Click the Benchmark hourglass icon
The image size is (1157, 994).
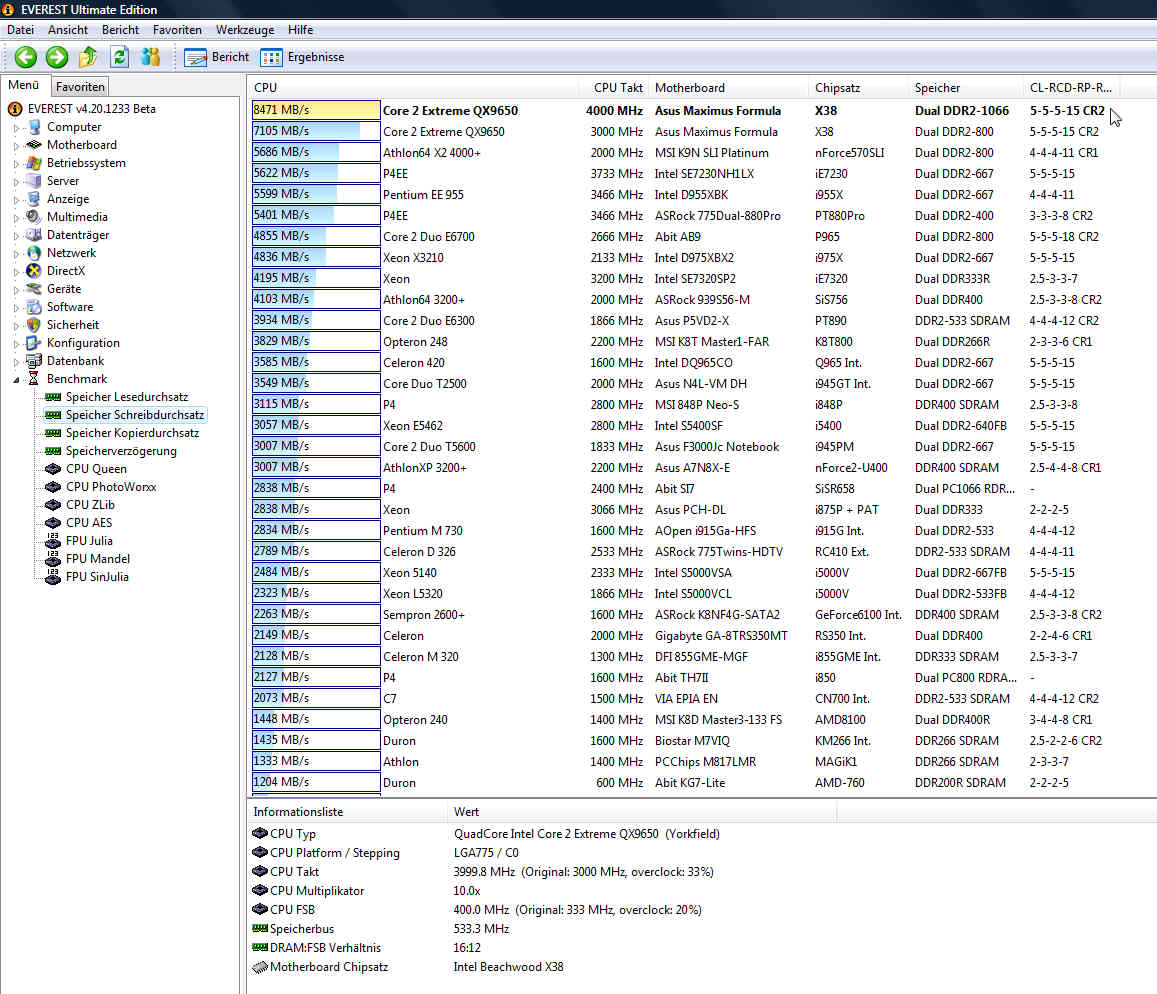(x=33, y=379)
